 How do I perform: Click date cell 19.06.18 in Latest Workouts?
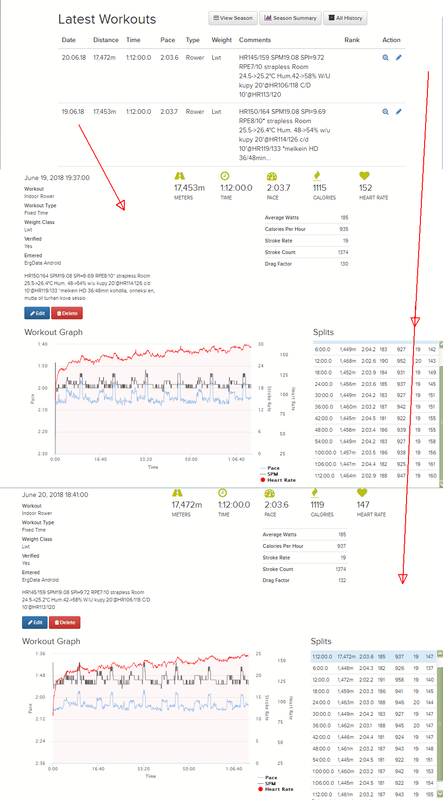tap(73, 111)
